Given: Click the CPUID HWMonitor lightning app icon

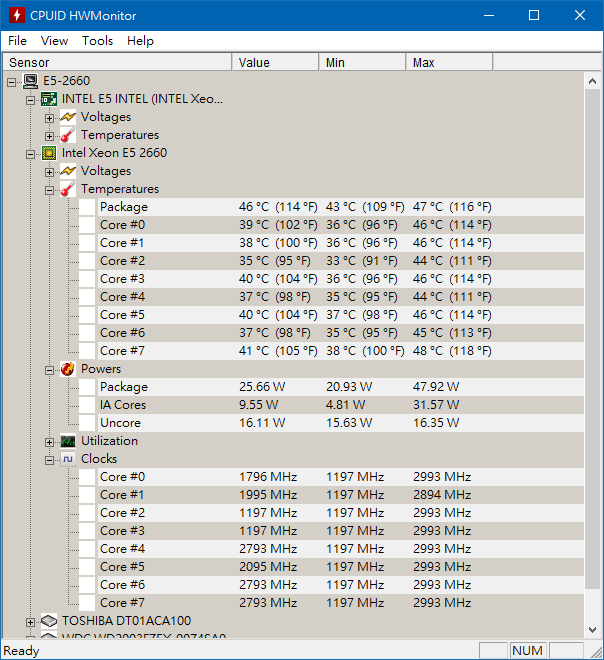Looking at the screenshot, I should coord(16,15).
